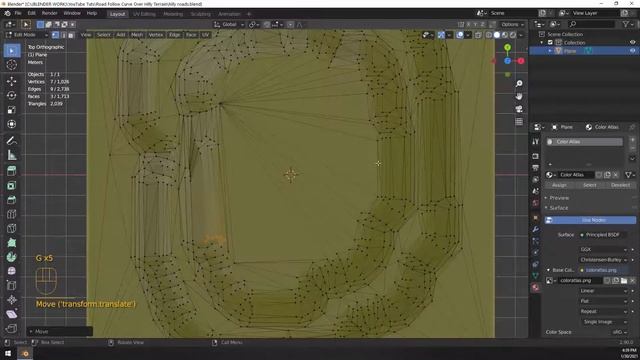The width and height of the screenshot is (640, 360).
Task: Open the Edit Mode dropdown
Action: (x=27, y=35)
